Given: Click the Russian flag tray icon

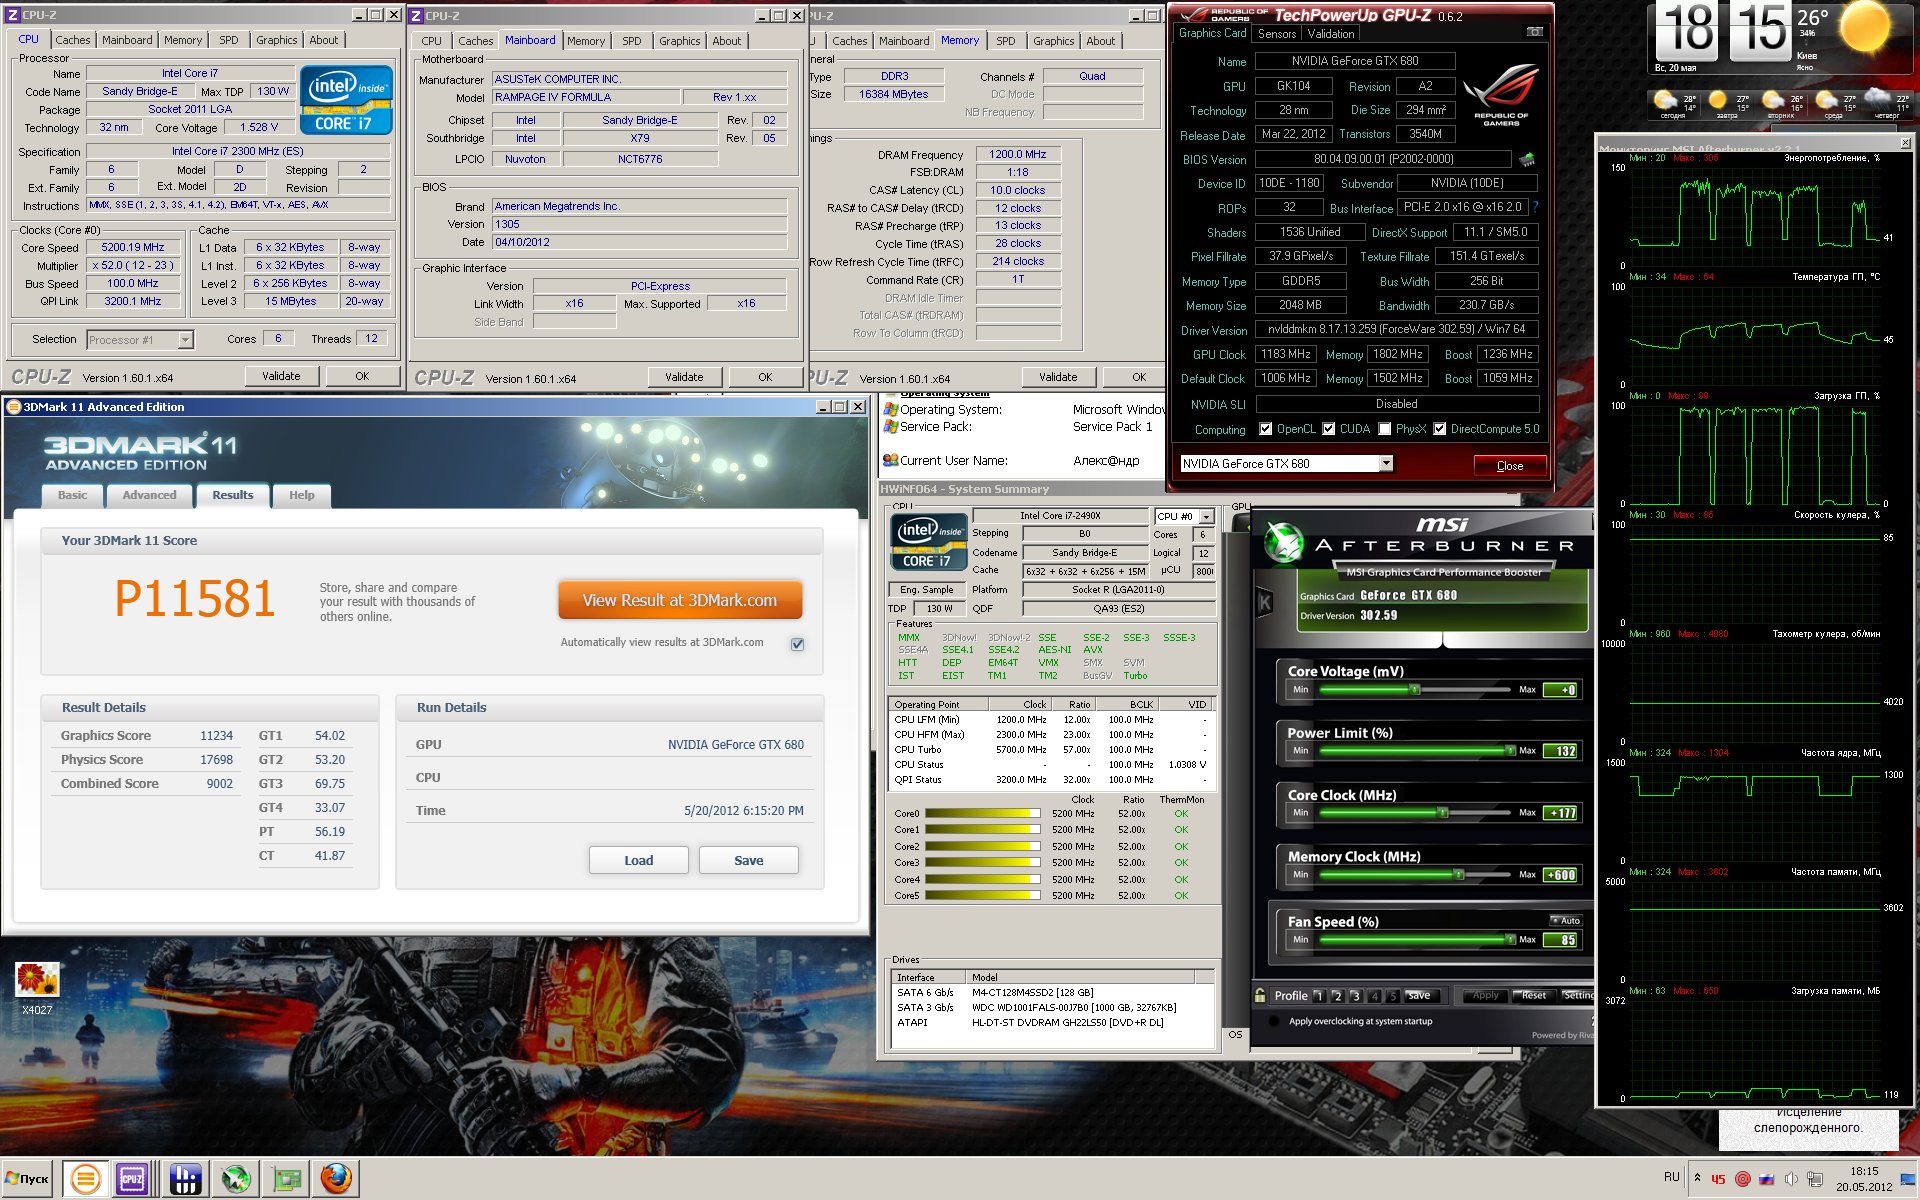Looking at the screenshot, I should click(1766, 1179).
